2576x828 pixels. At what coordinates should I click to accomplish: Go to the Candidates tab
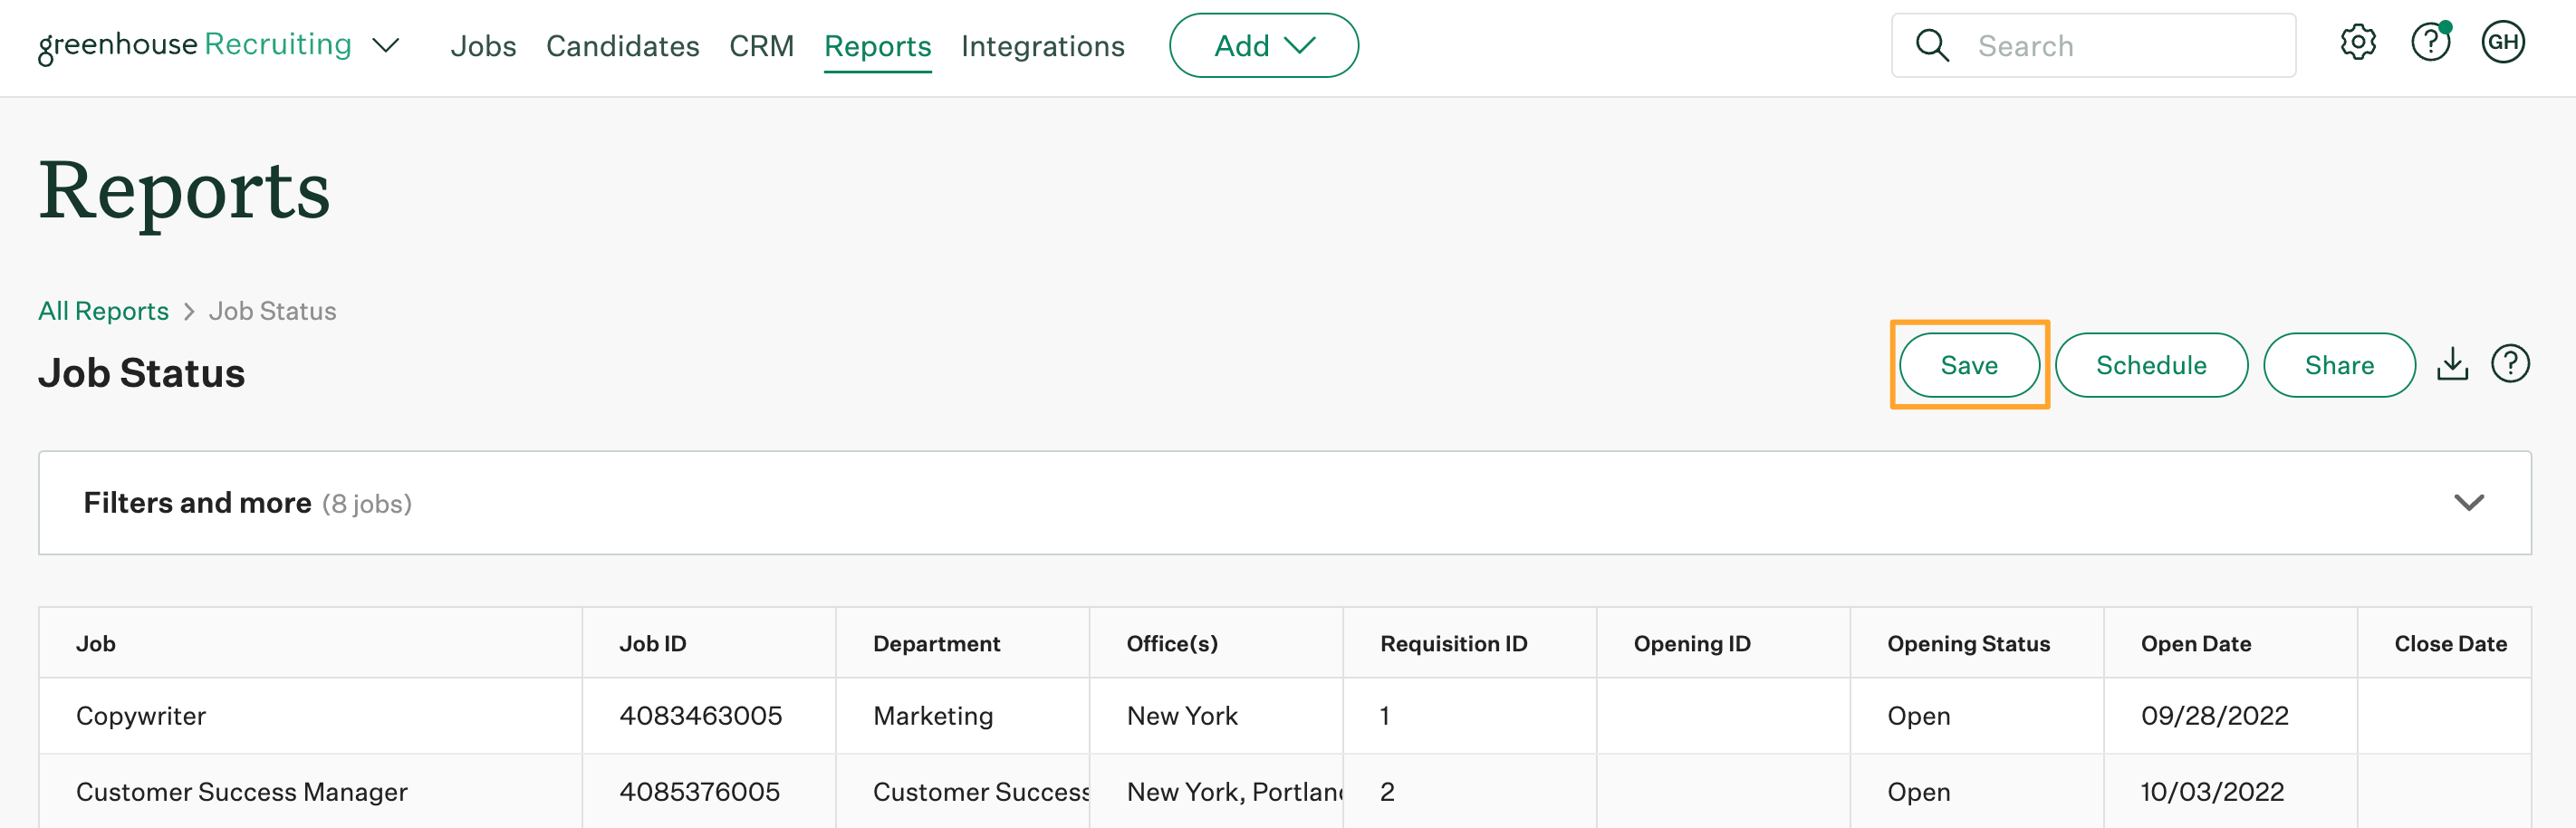[x=622, y=46]
